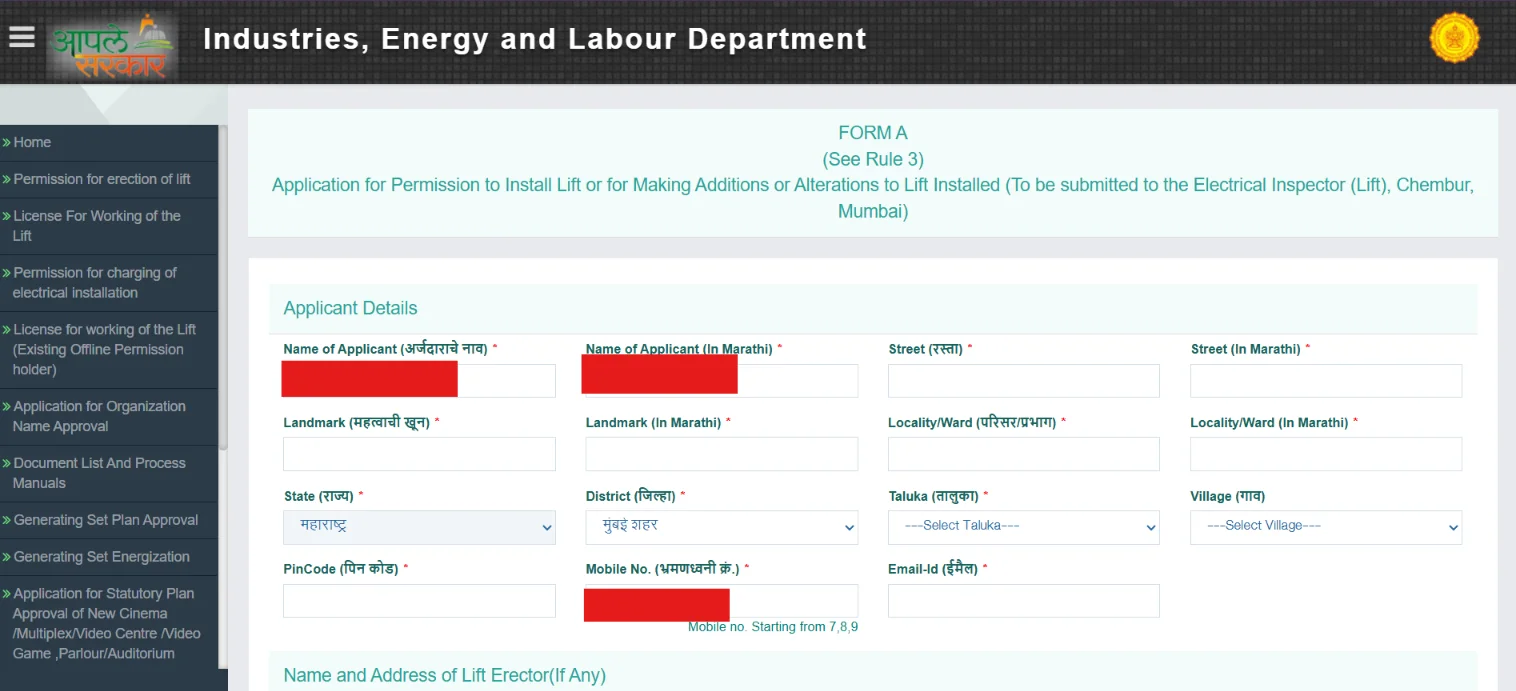Image resolution: width=1516 pixels, height=691 pixels.
Task: Click the '(See Rule 3)' text
Action: pos(873,160)
